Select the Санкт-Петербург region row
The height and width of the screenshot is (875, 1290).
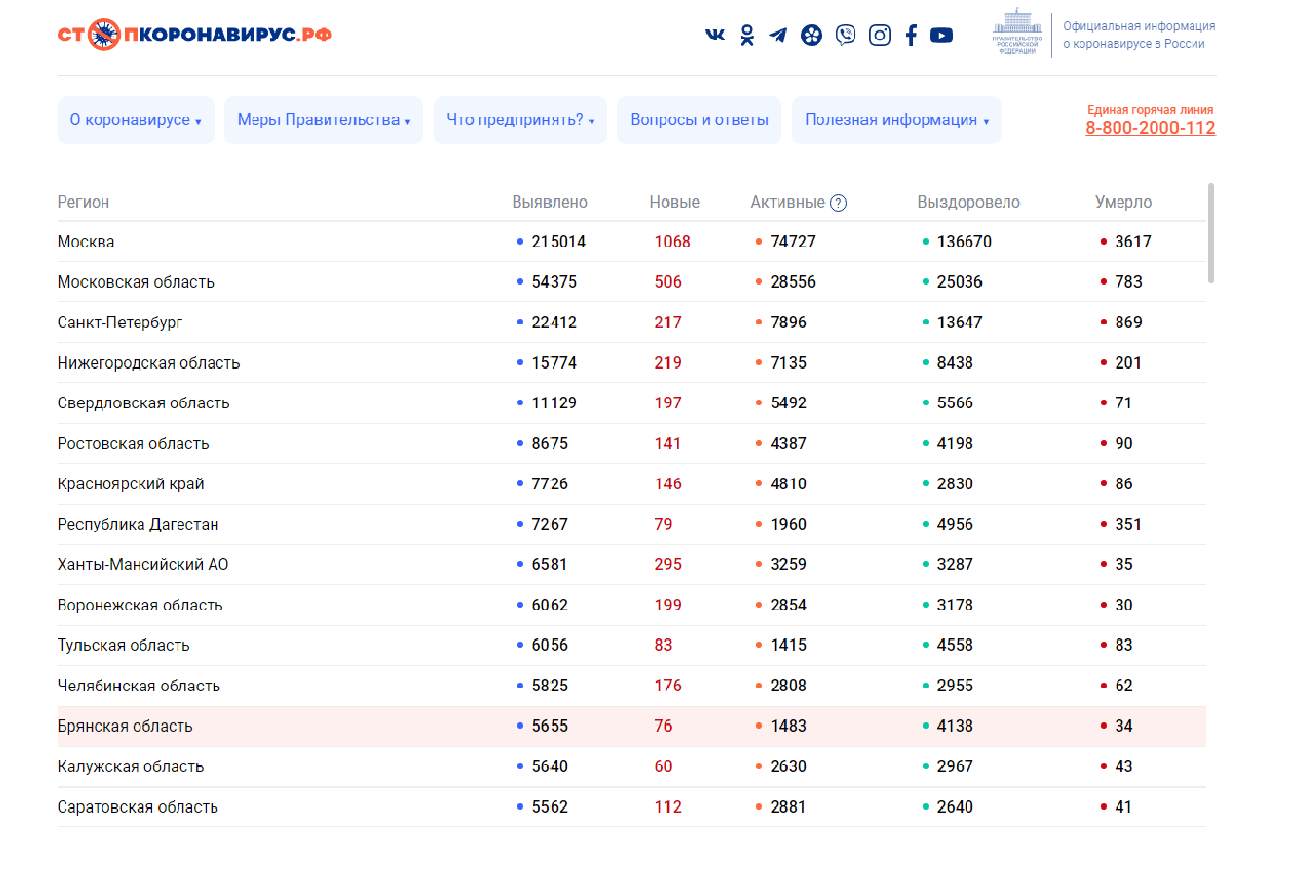[632, 322]
